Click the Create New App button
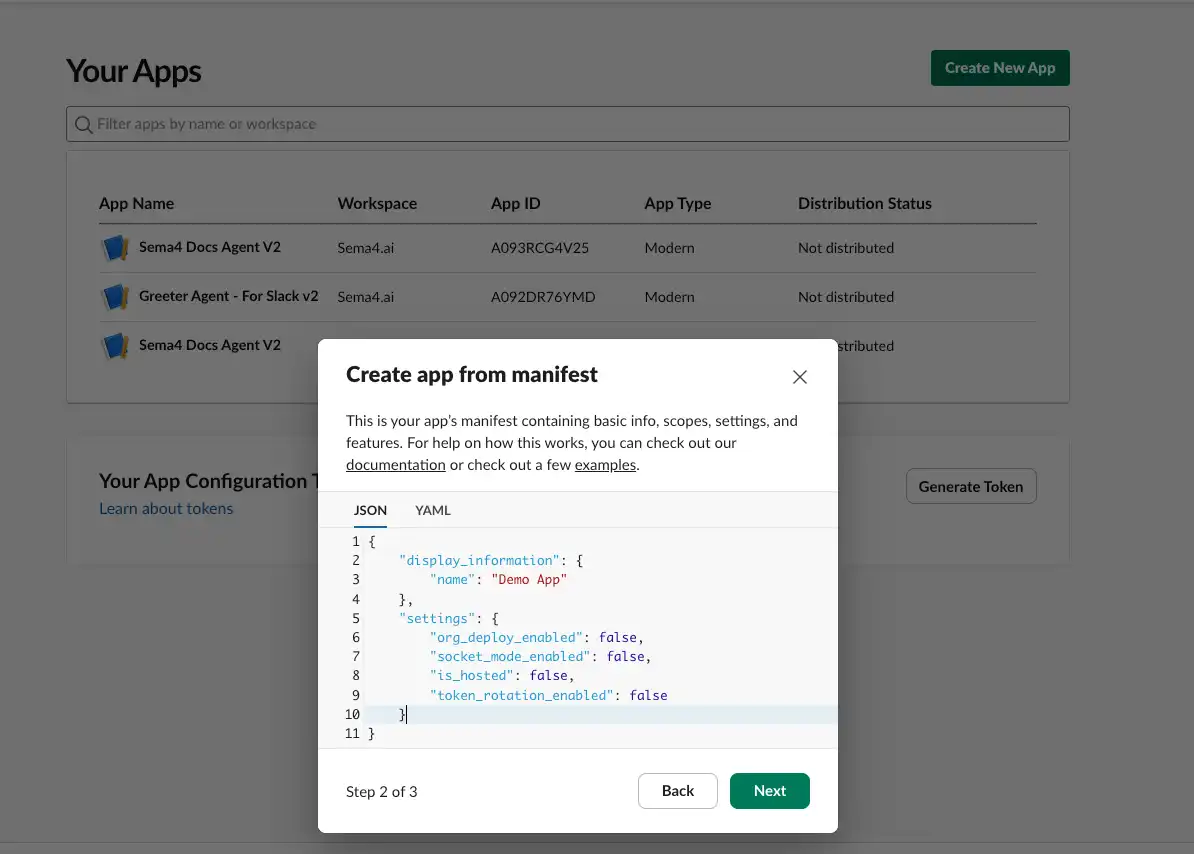The image size is (1194, 854). coord(1000,67)
